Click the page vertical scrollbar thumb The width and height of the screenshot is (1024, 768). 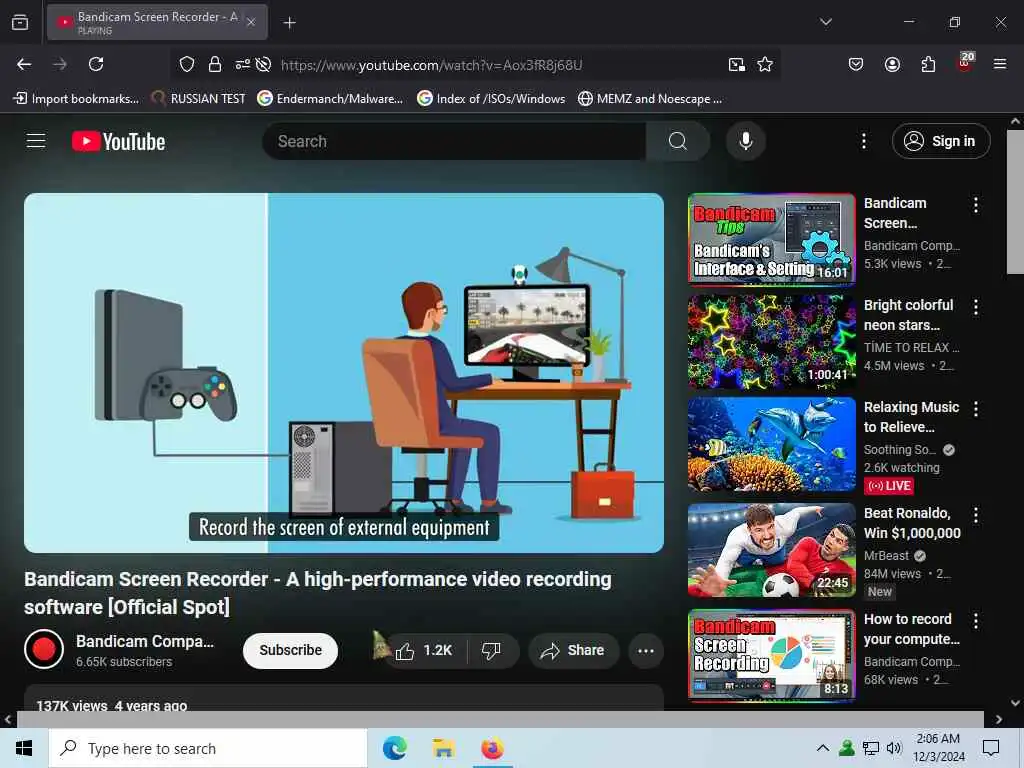pyautogui.click(x=1015, y=202)
